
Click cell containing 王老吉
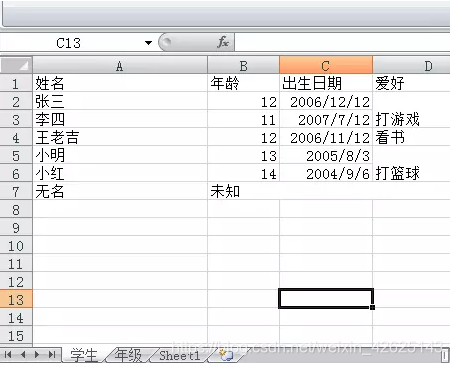coord(120,137)
